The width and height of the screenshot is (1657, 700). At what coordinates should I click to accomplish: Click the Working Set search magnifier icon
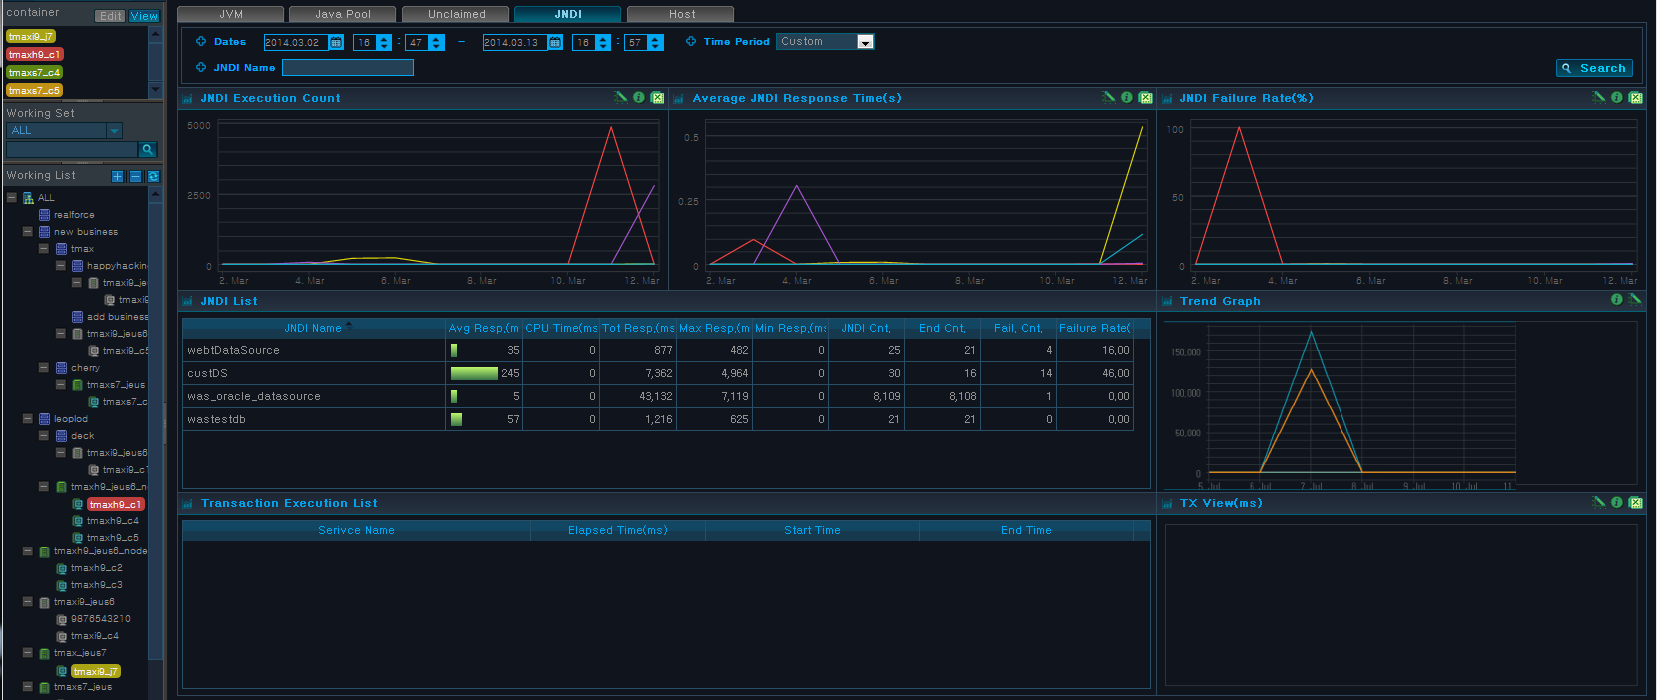tap(147, 149)
